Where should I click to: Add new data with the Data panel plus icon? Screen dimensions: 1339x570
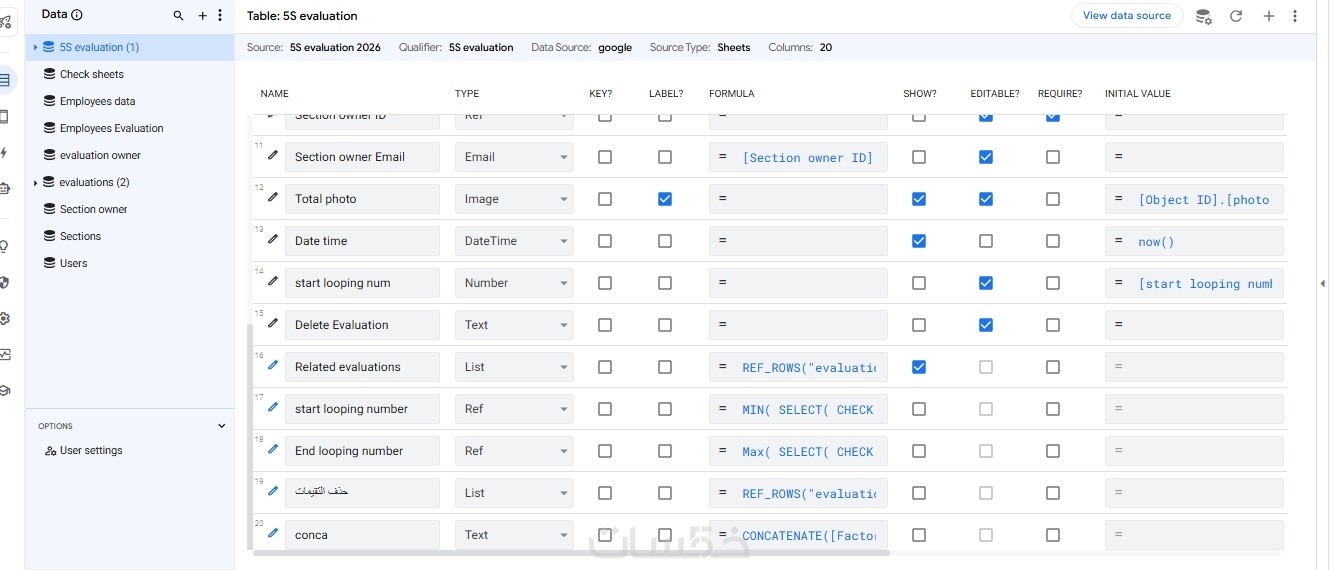[x=203, y=16]
